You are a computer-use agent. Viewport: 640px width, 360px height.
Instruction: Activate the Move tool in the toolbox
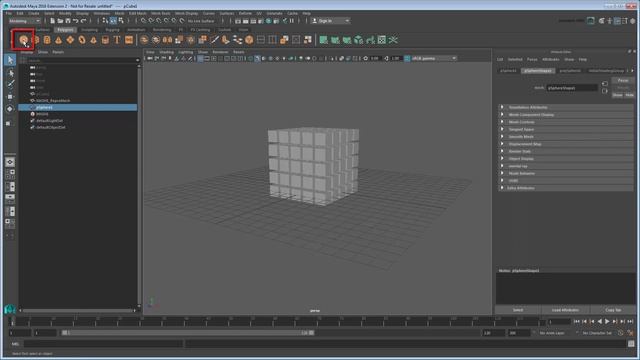click(x=10, y=97)
